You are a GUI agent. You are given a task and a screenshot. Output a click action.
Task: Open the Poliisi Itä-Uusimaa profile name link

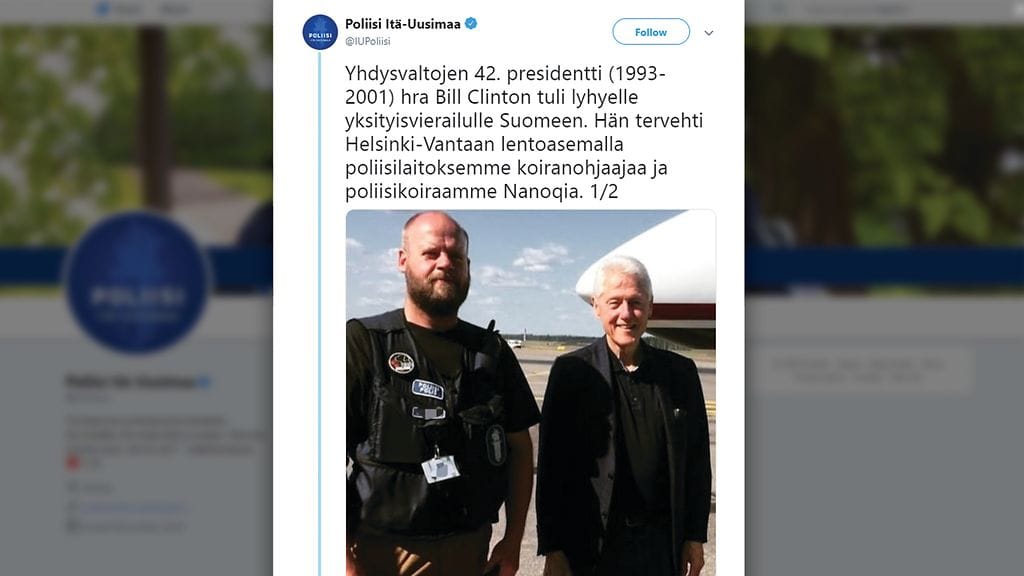[x=402, y=24]
